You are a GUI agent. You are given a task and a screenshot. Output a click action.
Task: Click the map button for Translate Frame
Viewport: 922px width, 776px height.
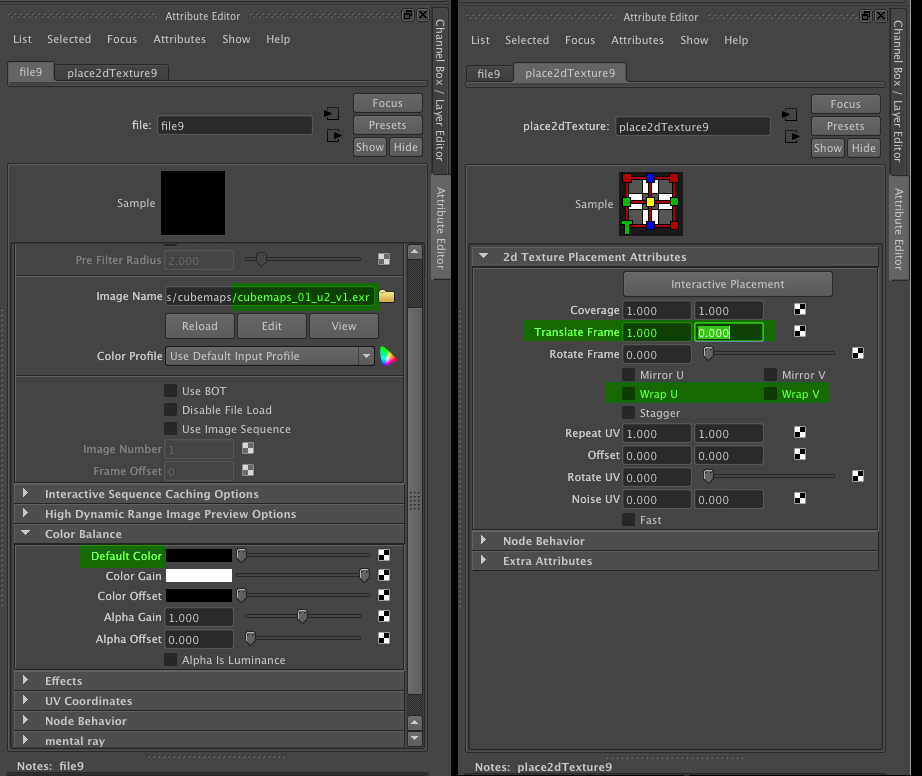point(800,331)
